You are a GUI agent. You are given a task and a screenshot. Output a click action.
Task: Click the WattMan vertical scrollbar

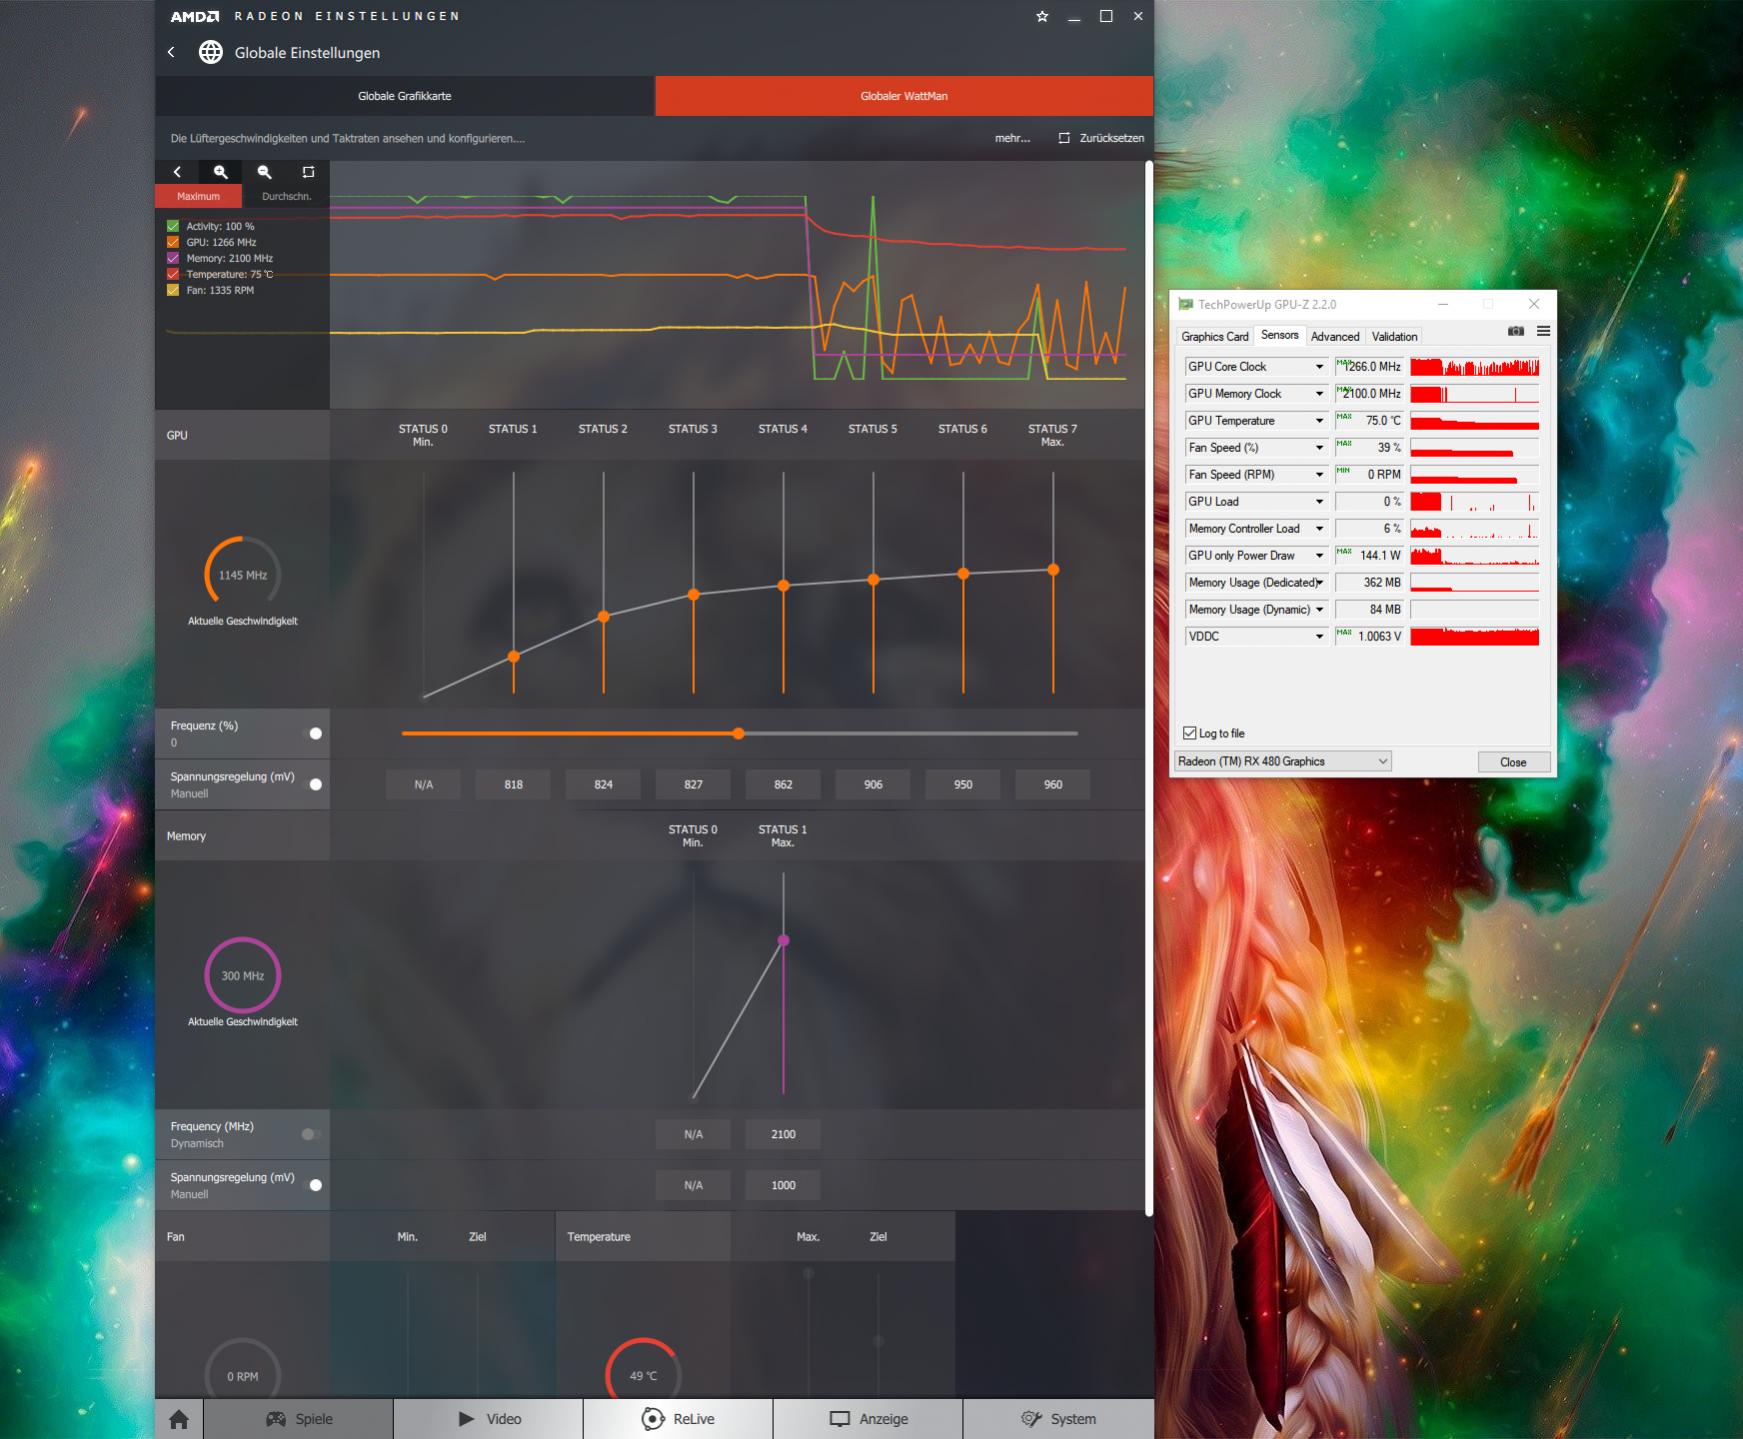[1149, 688]
